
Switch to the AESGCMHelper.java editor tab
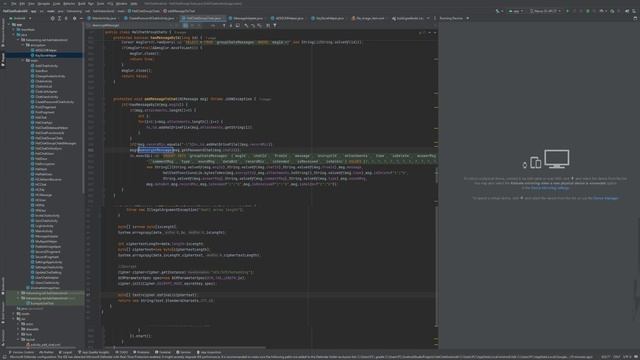pos(289,18)
